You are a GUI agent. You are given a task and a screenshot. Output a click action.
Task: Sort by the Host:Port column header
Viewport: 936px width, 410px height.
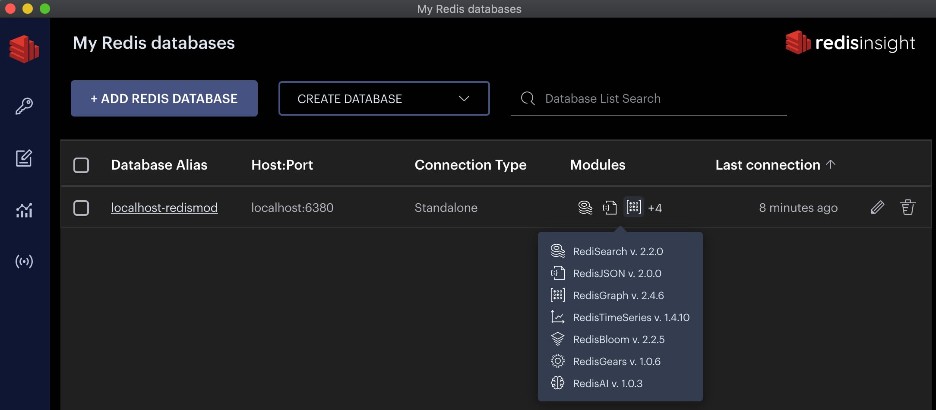[282, 165]
